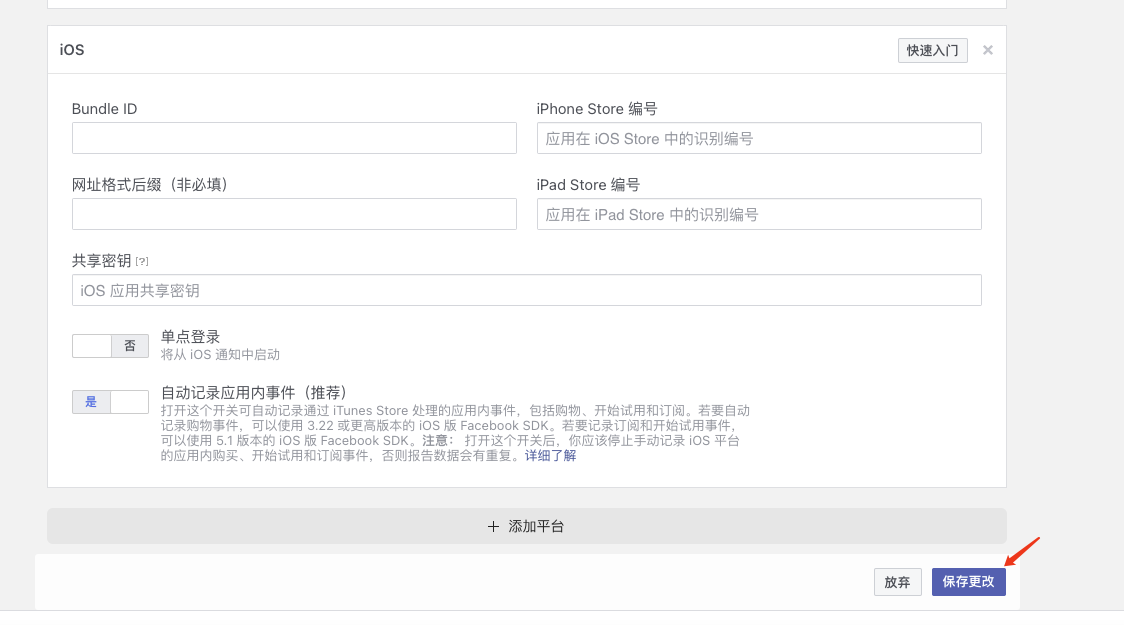
Task: Click the iOS panel heading text
Action: click(x=72, y=49)
